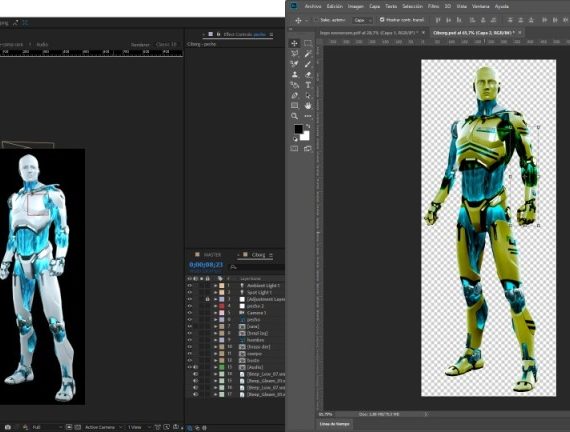The width and height of the screenshot is (570, 432).
Task: Open the Archivo menu
Action: [x=313, y=6]
